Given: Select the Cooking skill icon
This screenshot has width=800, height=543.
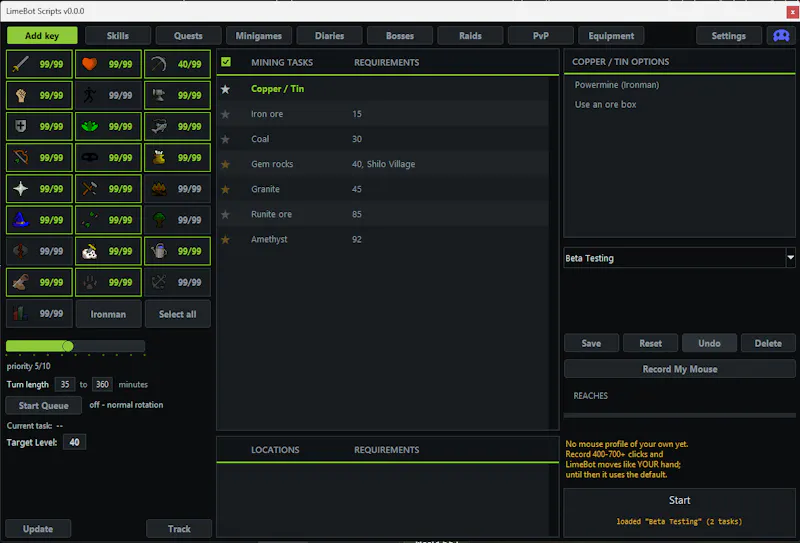Looking at the screenshot, I should pyautogui.click(x=159, y=158).
